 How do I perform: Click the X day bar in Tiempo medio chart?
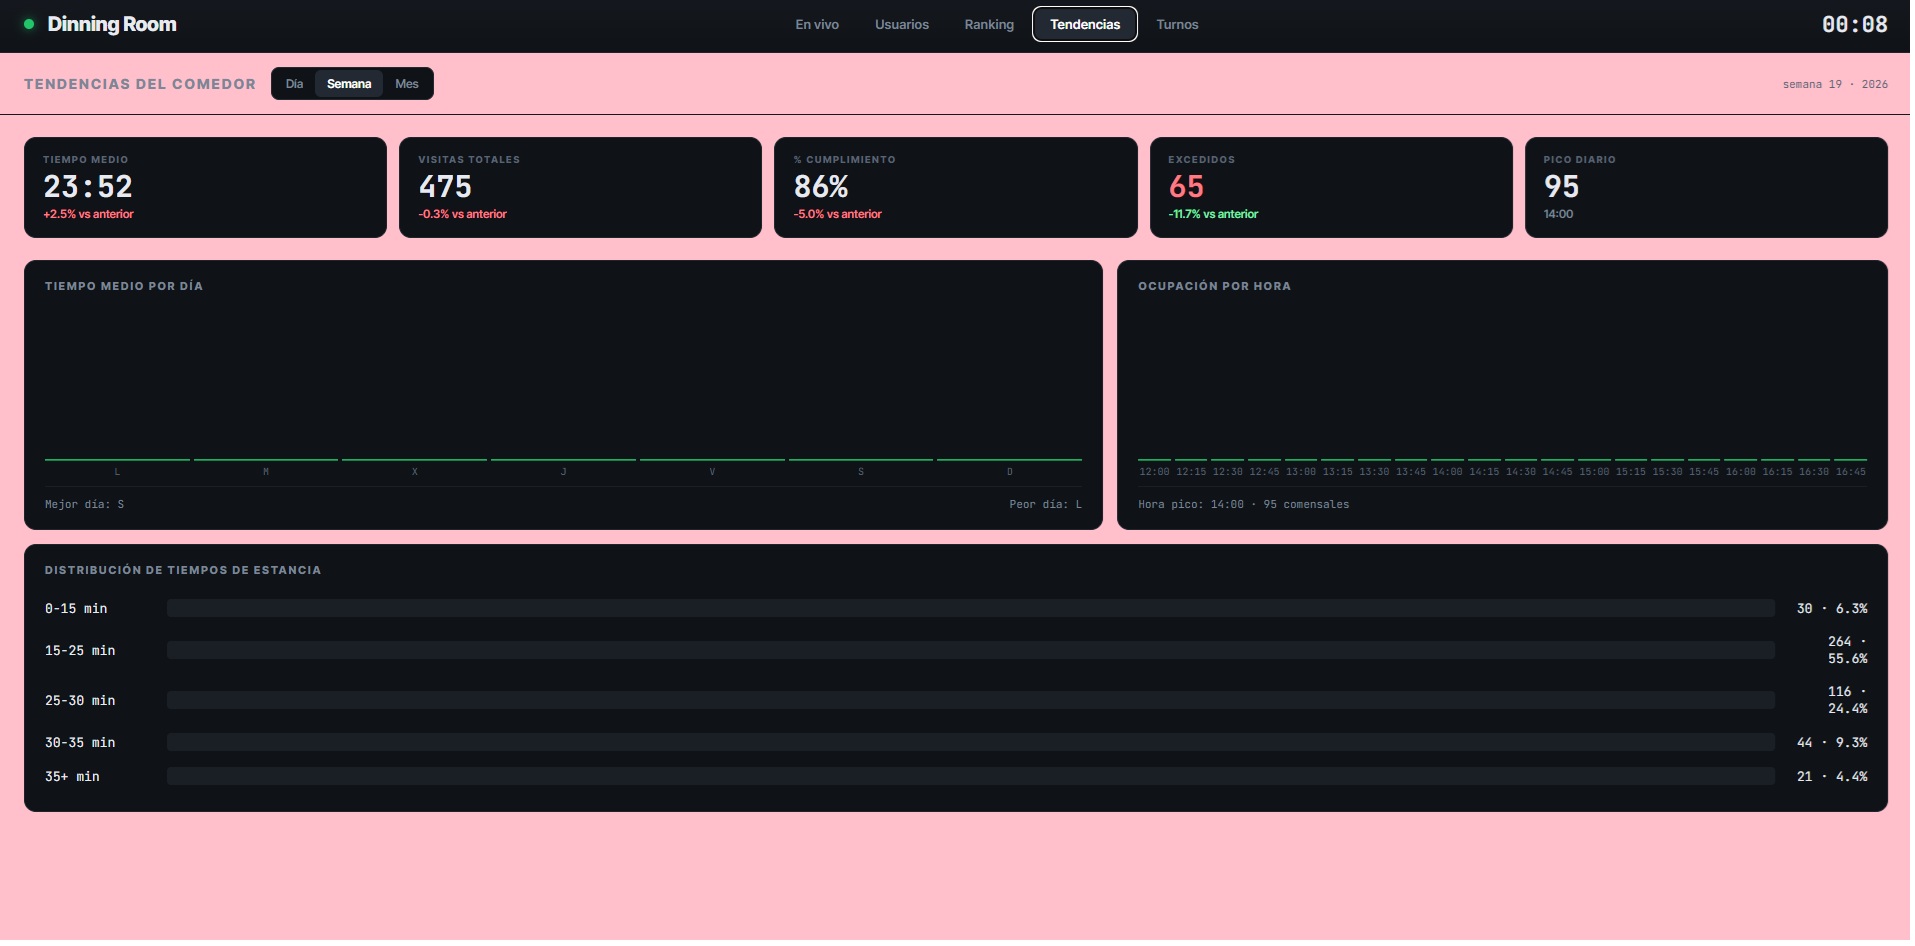pos(416,460)
